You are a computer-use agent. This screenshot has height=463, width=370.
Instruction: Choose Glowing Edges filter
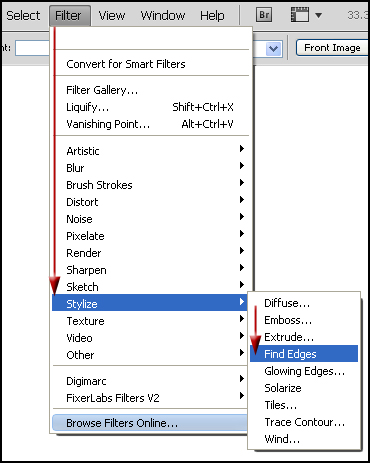point(304,371)
